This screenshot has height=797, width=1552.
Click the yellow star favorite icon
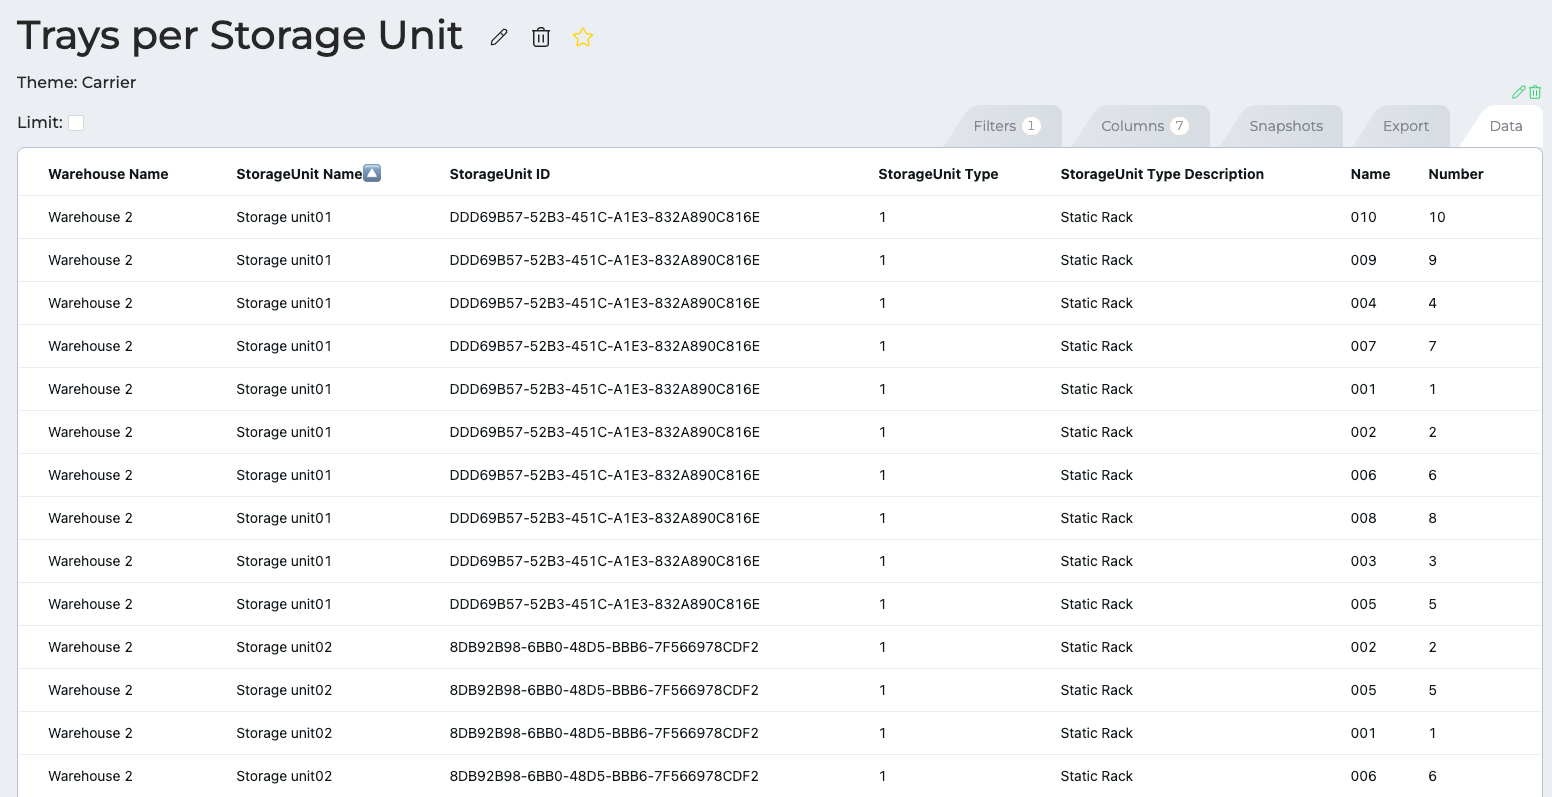pos(583,38)
